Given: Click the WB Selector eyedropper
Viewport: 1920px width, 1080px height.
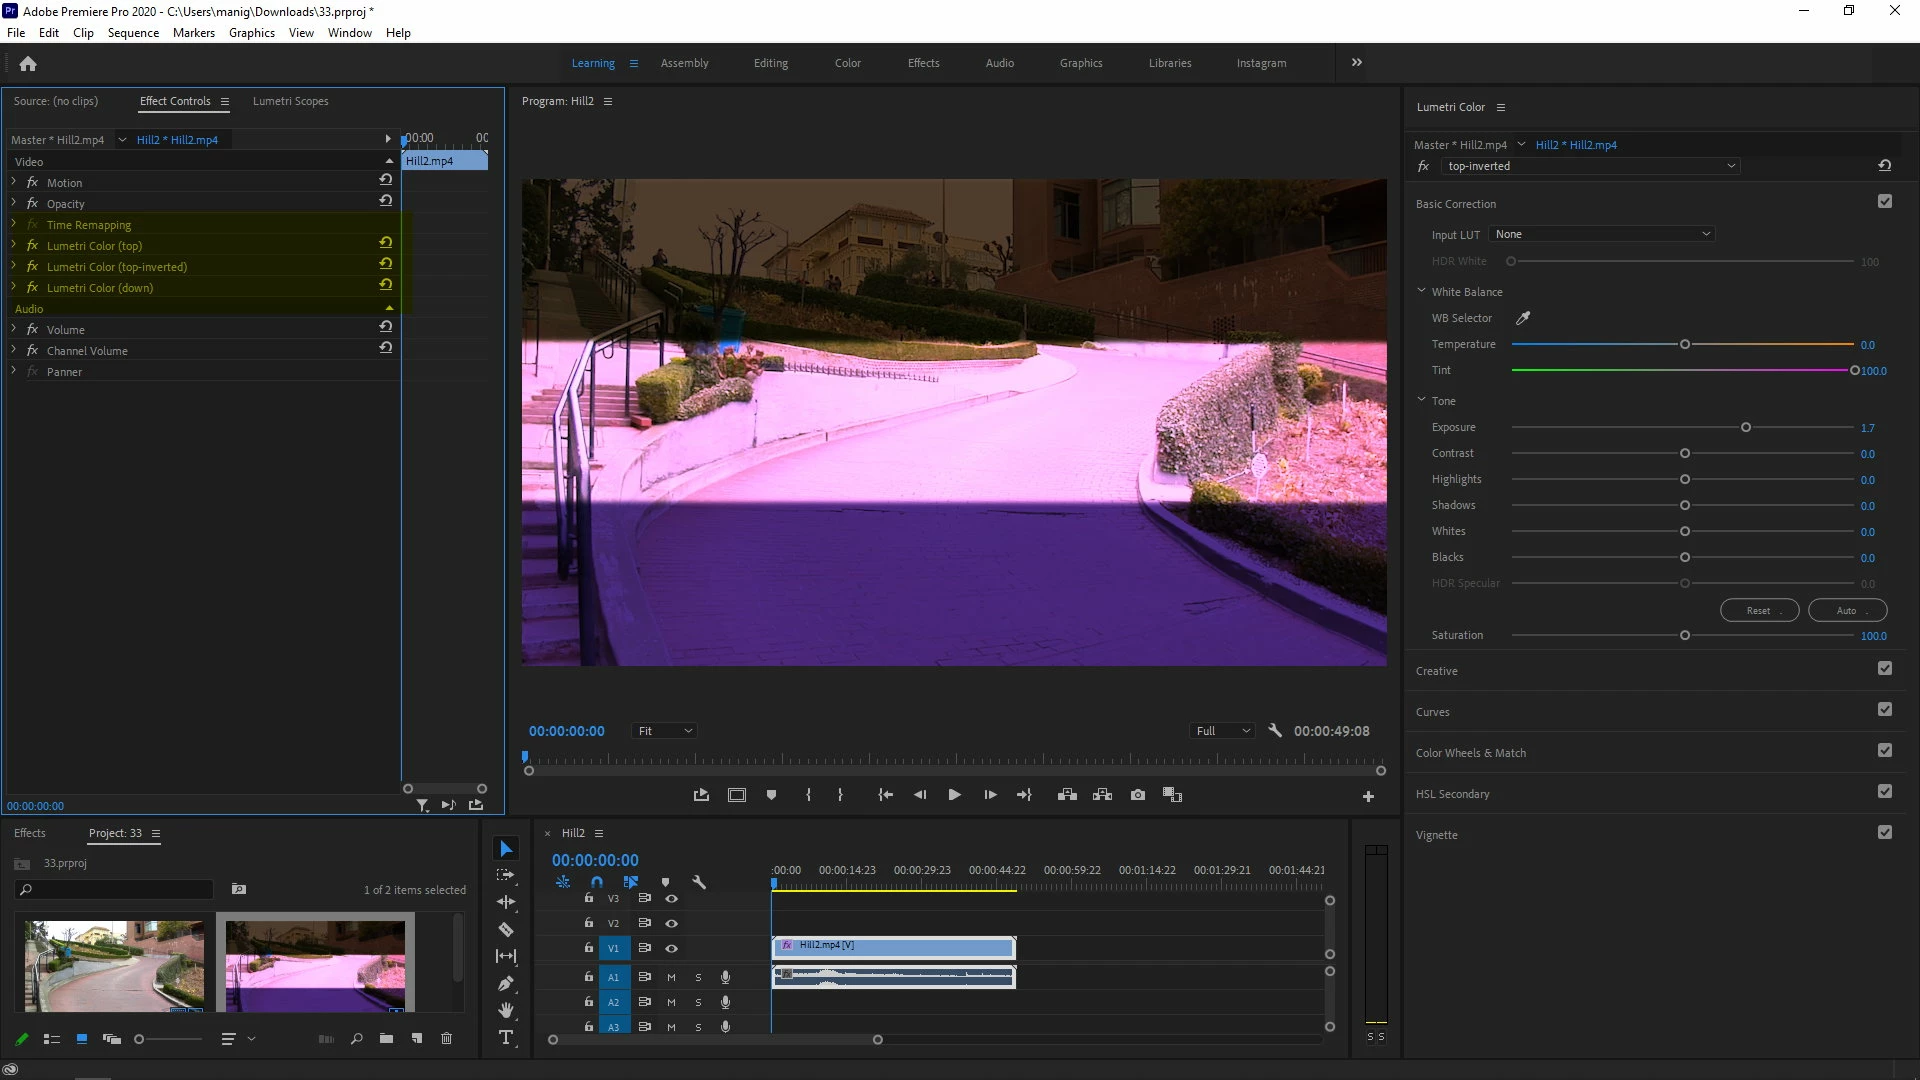Looking at the screenshot, I should click(x=1523, y=318).
